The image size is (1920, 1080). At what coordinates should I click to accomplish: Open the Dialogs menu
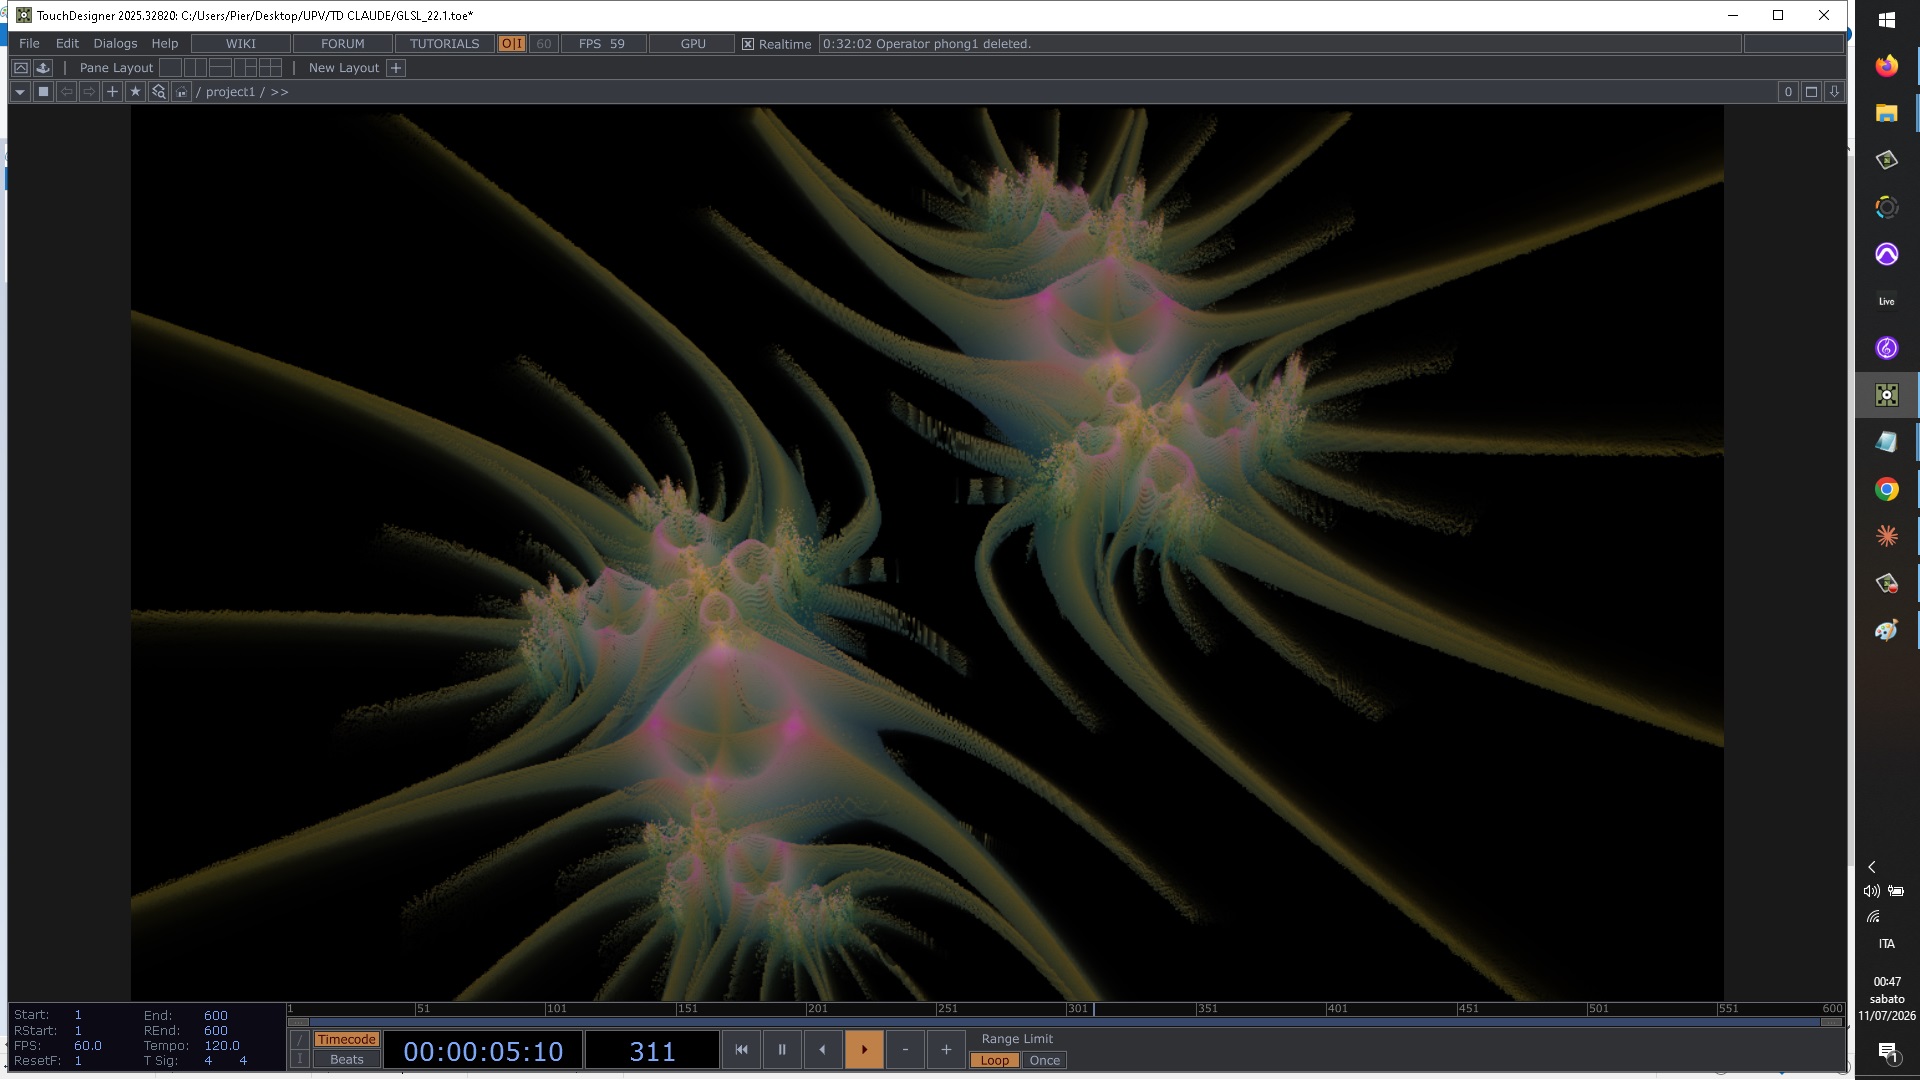[x=115, y=44]
